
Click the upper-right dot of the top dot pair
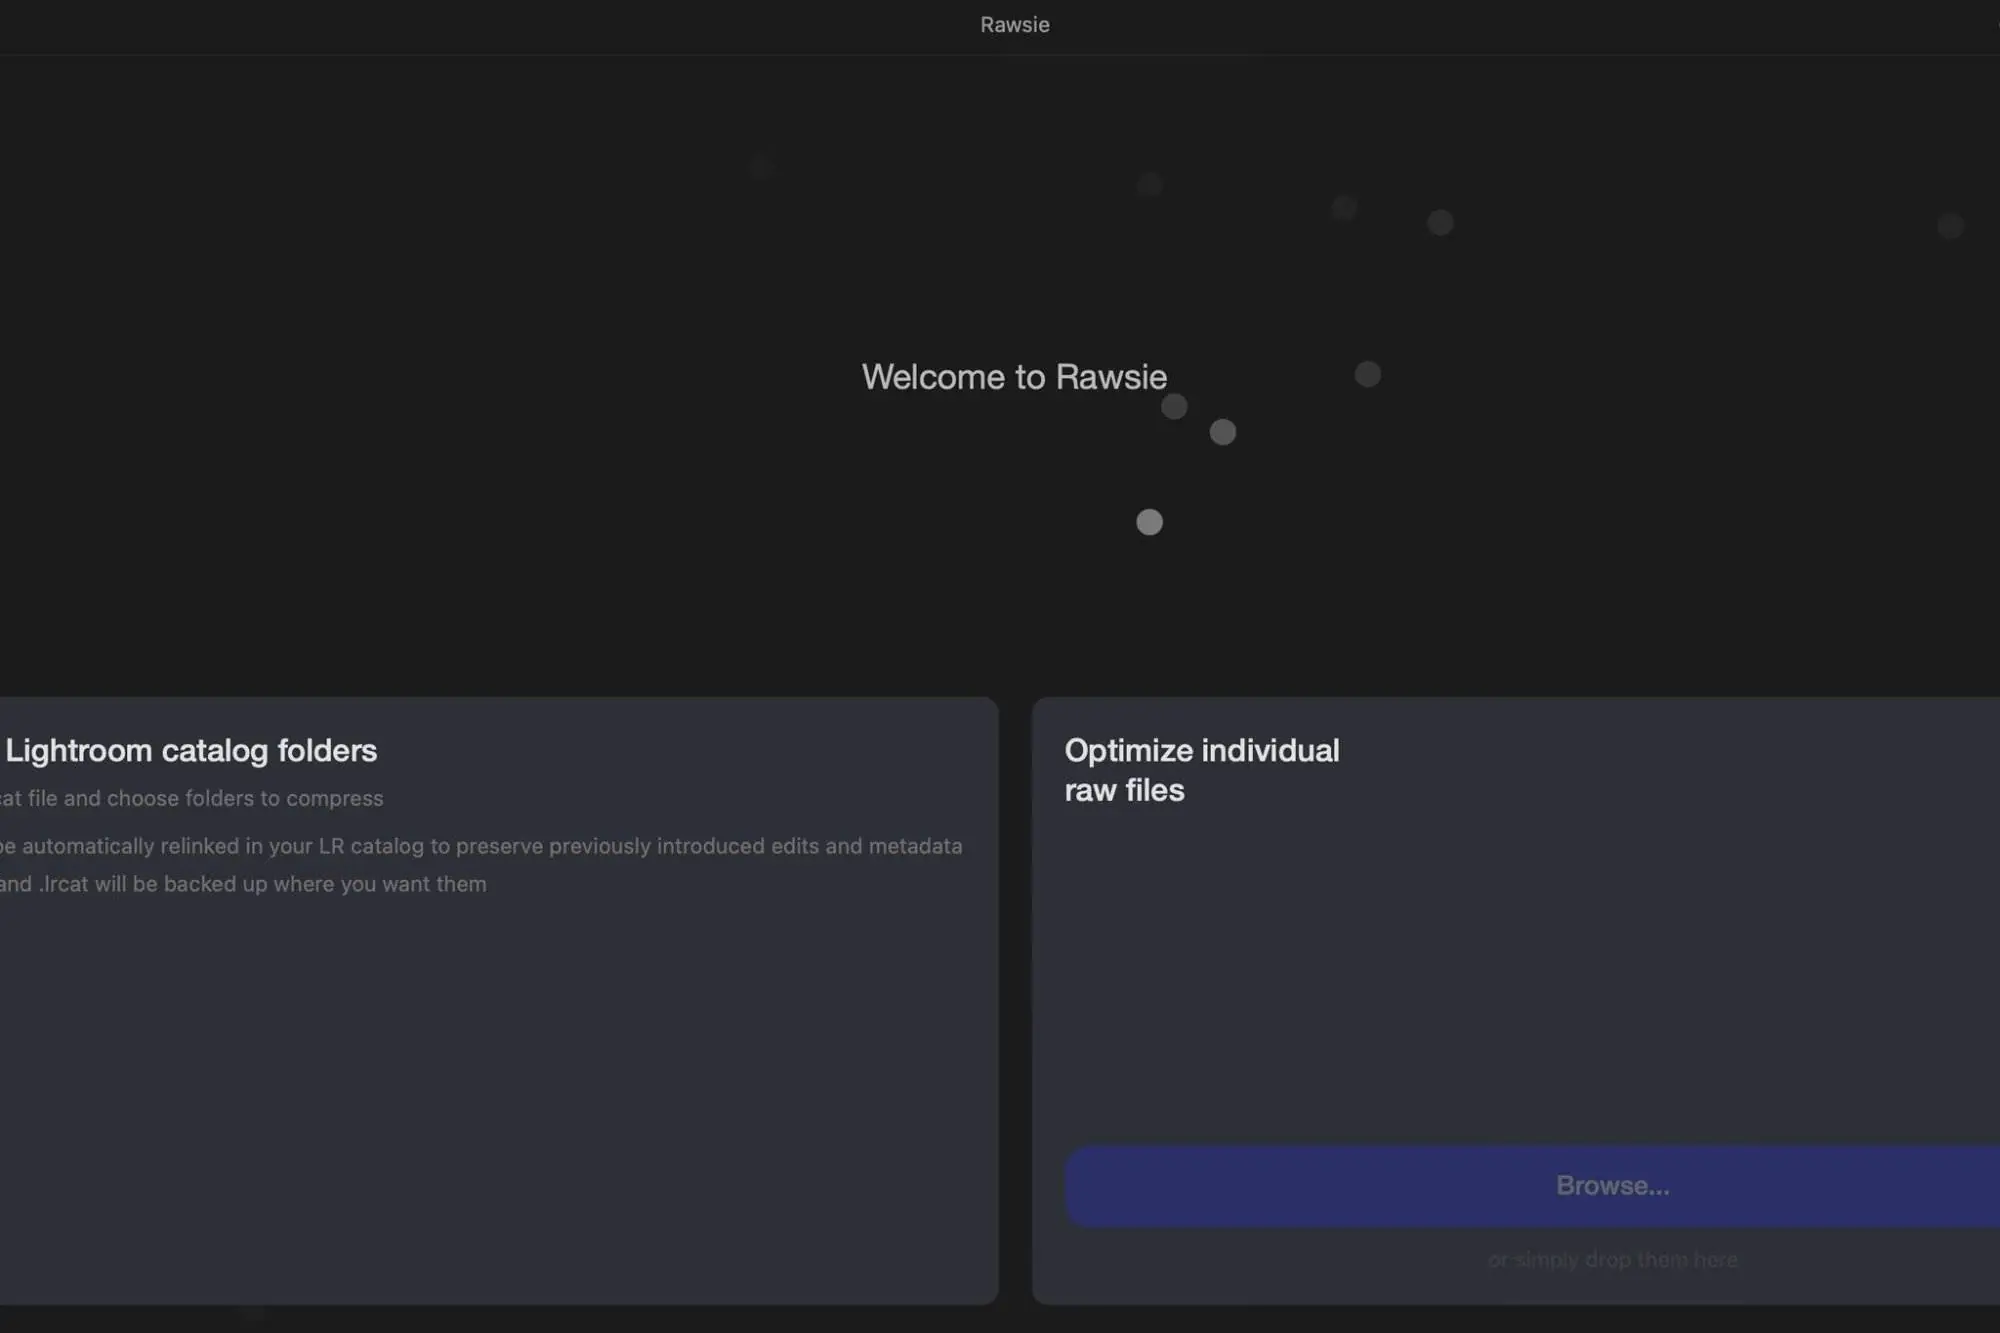pyautogui.click(x=1439, y=222)
